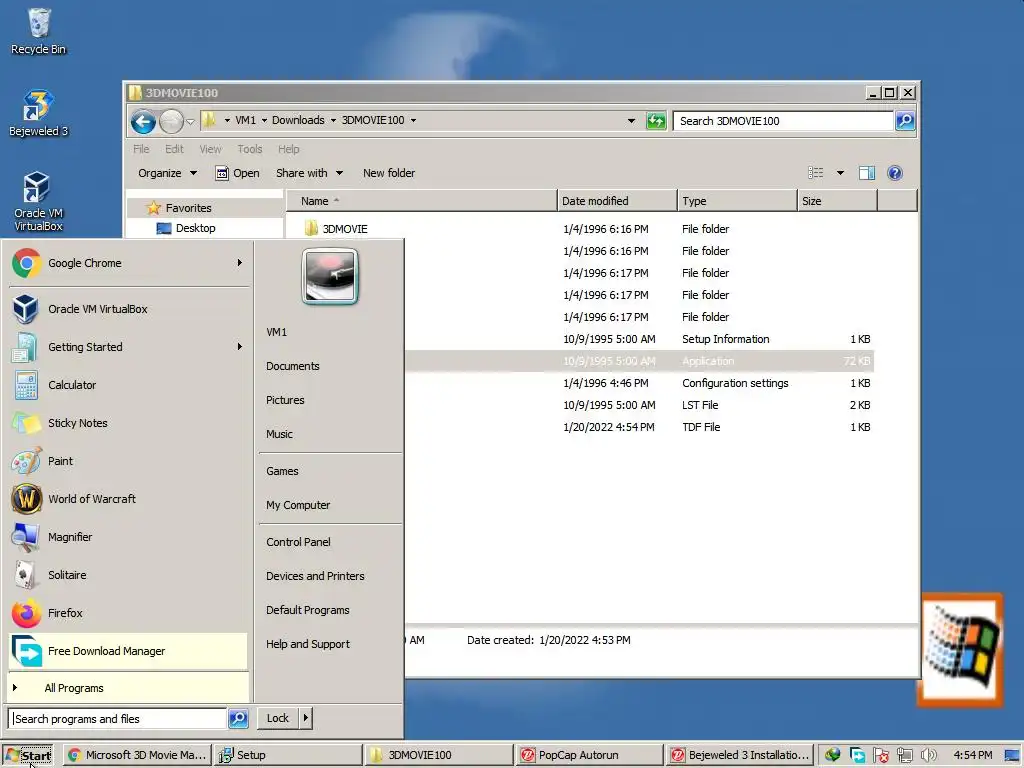This screenshot has width=1024, height=768.
Task: Open Help menu in Explorer
Action: point(289,149)
